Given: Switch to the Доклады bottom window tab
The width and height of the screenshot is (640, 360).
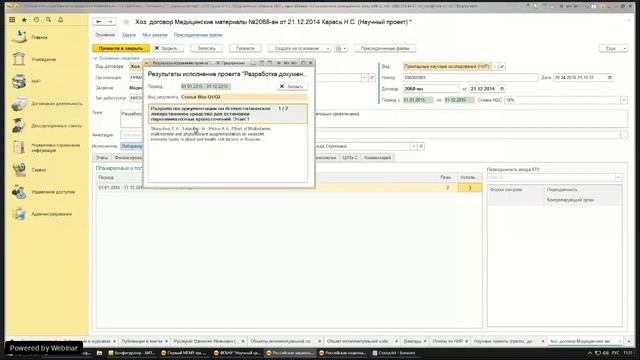Looking at the screenshot, I should click(x=415, y=341).
